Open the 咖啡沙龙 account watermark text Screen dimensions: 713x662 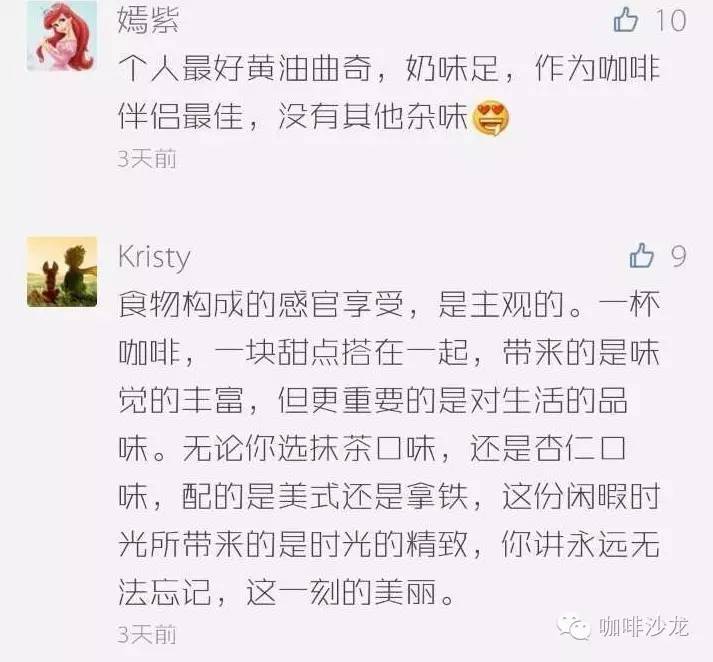coord(644,627)
